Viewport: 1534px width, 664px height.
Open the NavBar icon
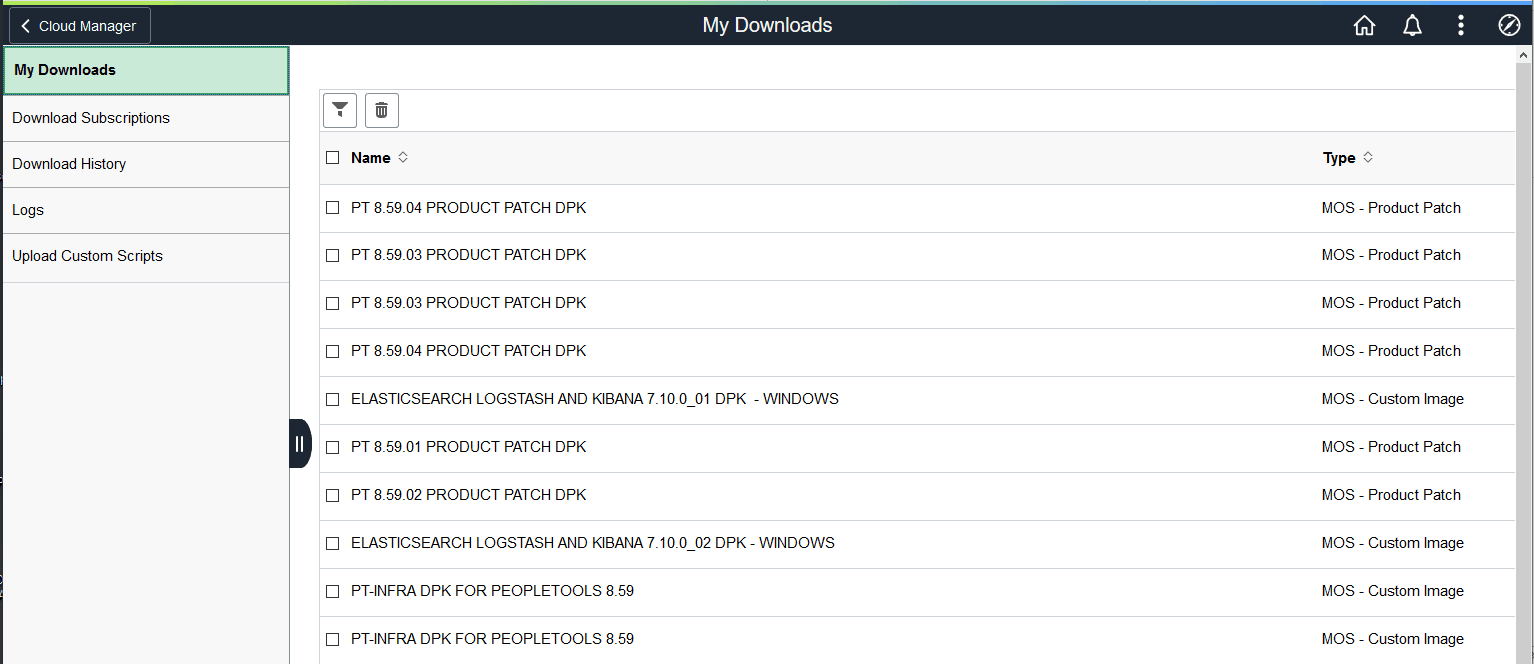[1509, 25]
